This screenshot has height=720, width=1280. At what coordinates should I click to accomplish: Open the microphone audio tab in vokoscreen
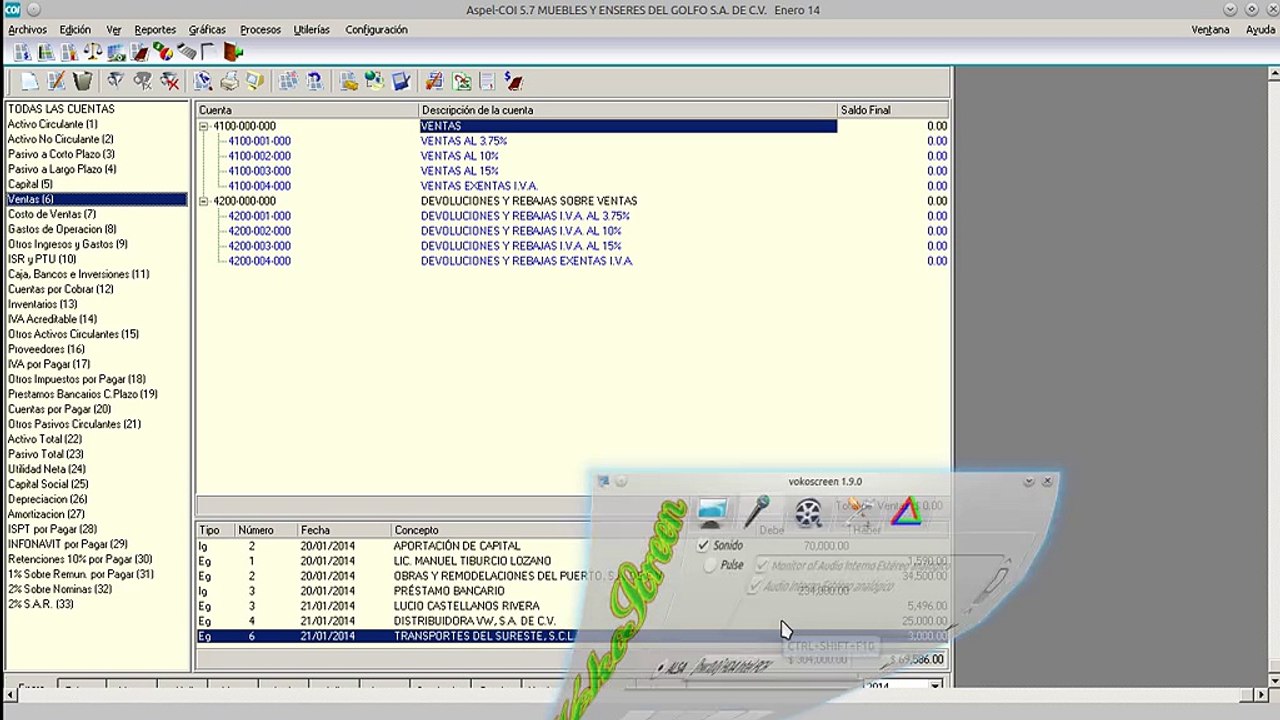point(759,512)
